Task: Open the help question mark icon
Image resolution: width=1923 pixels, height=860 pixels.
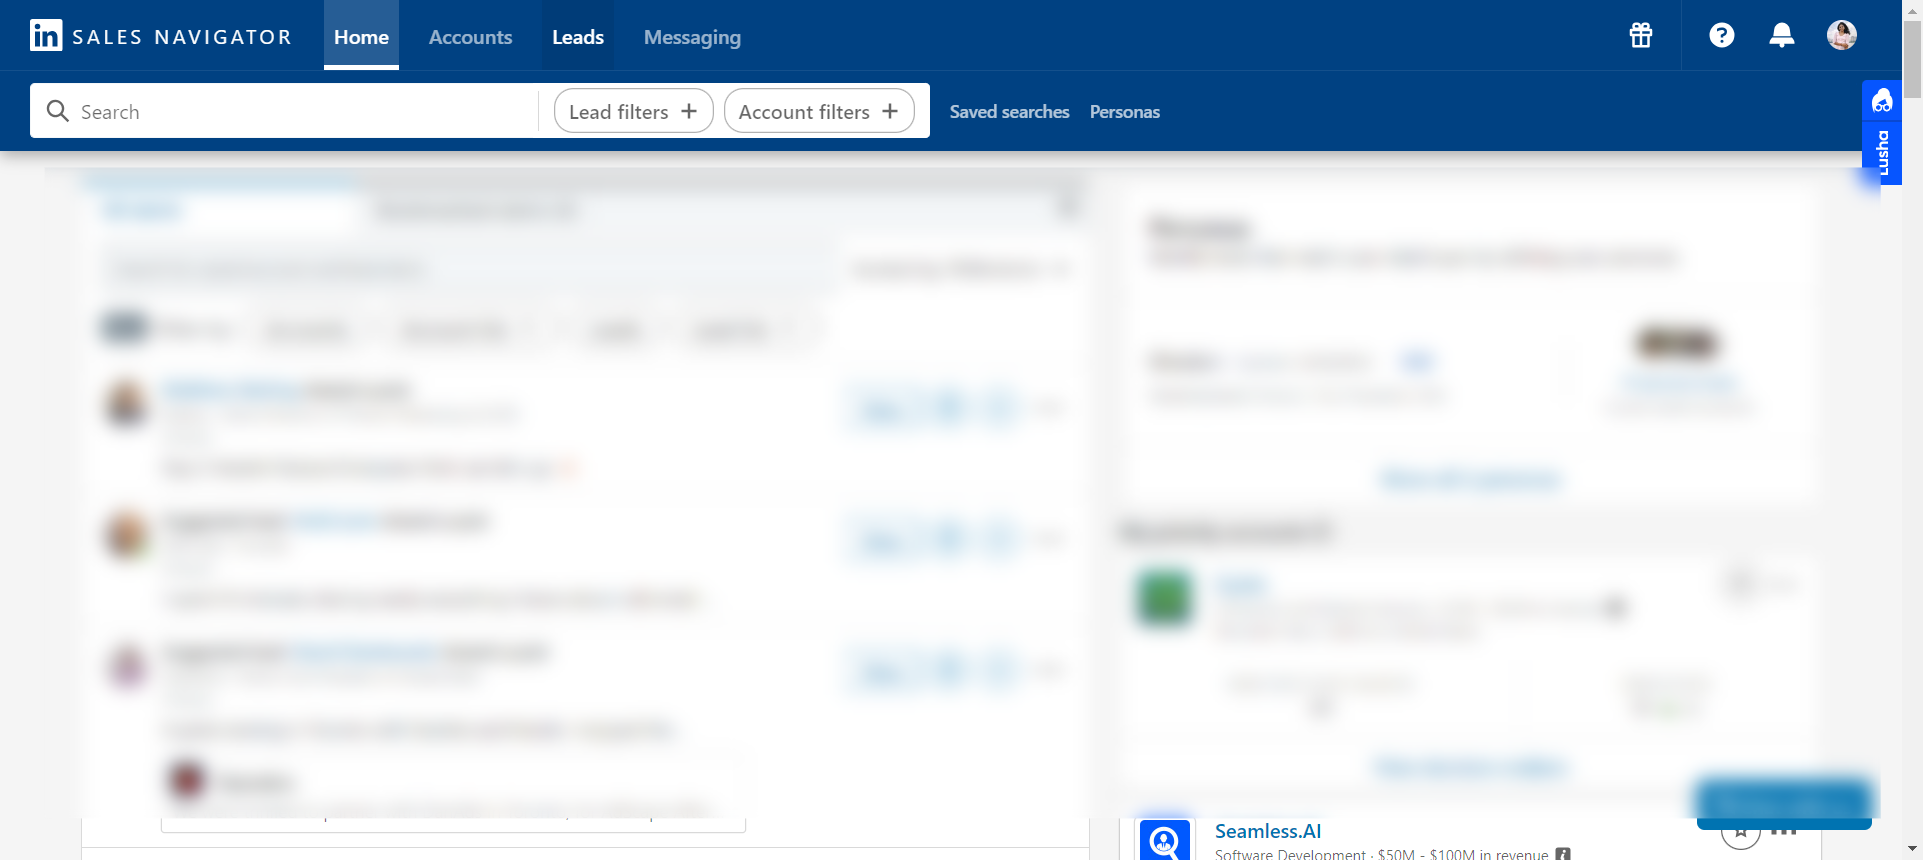Action: point(1721,35)
